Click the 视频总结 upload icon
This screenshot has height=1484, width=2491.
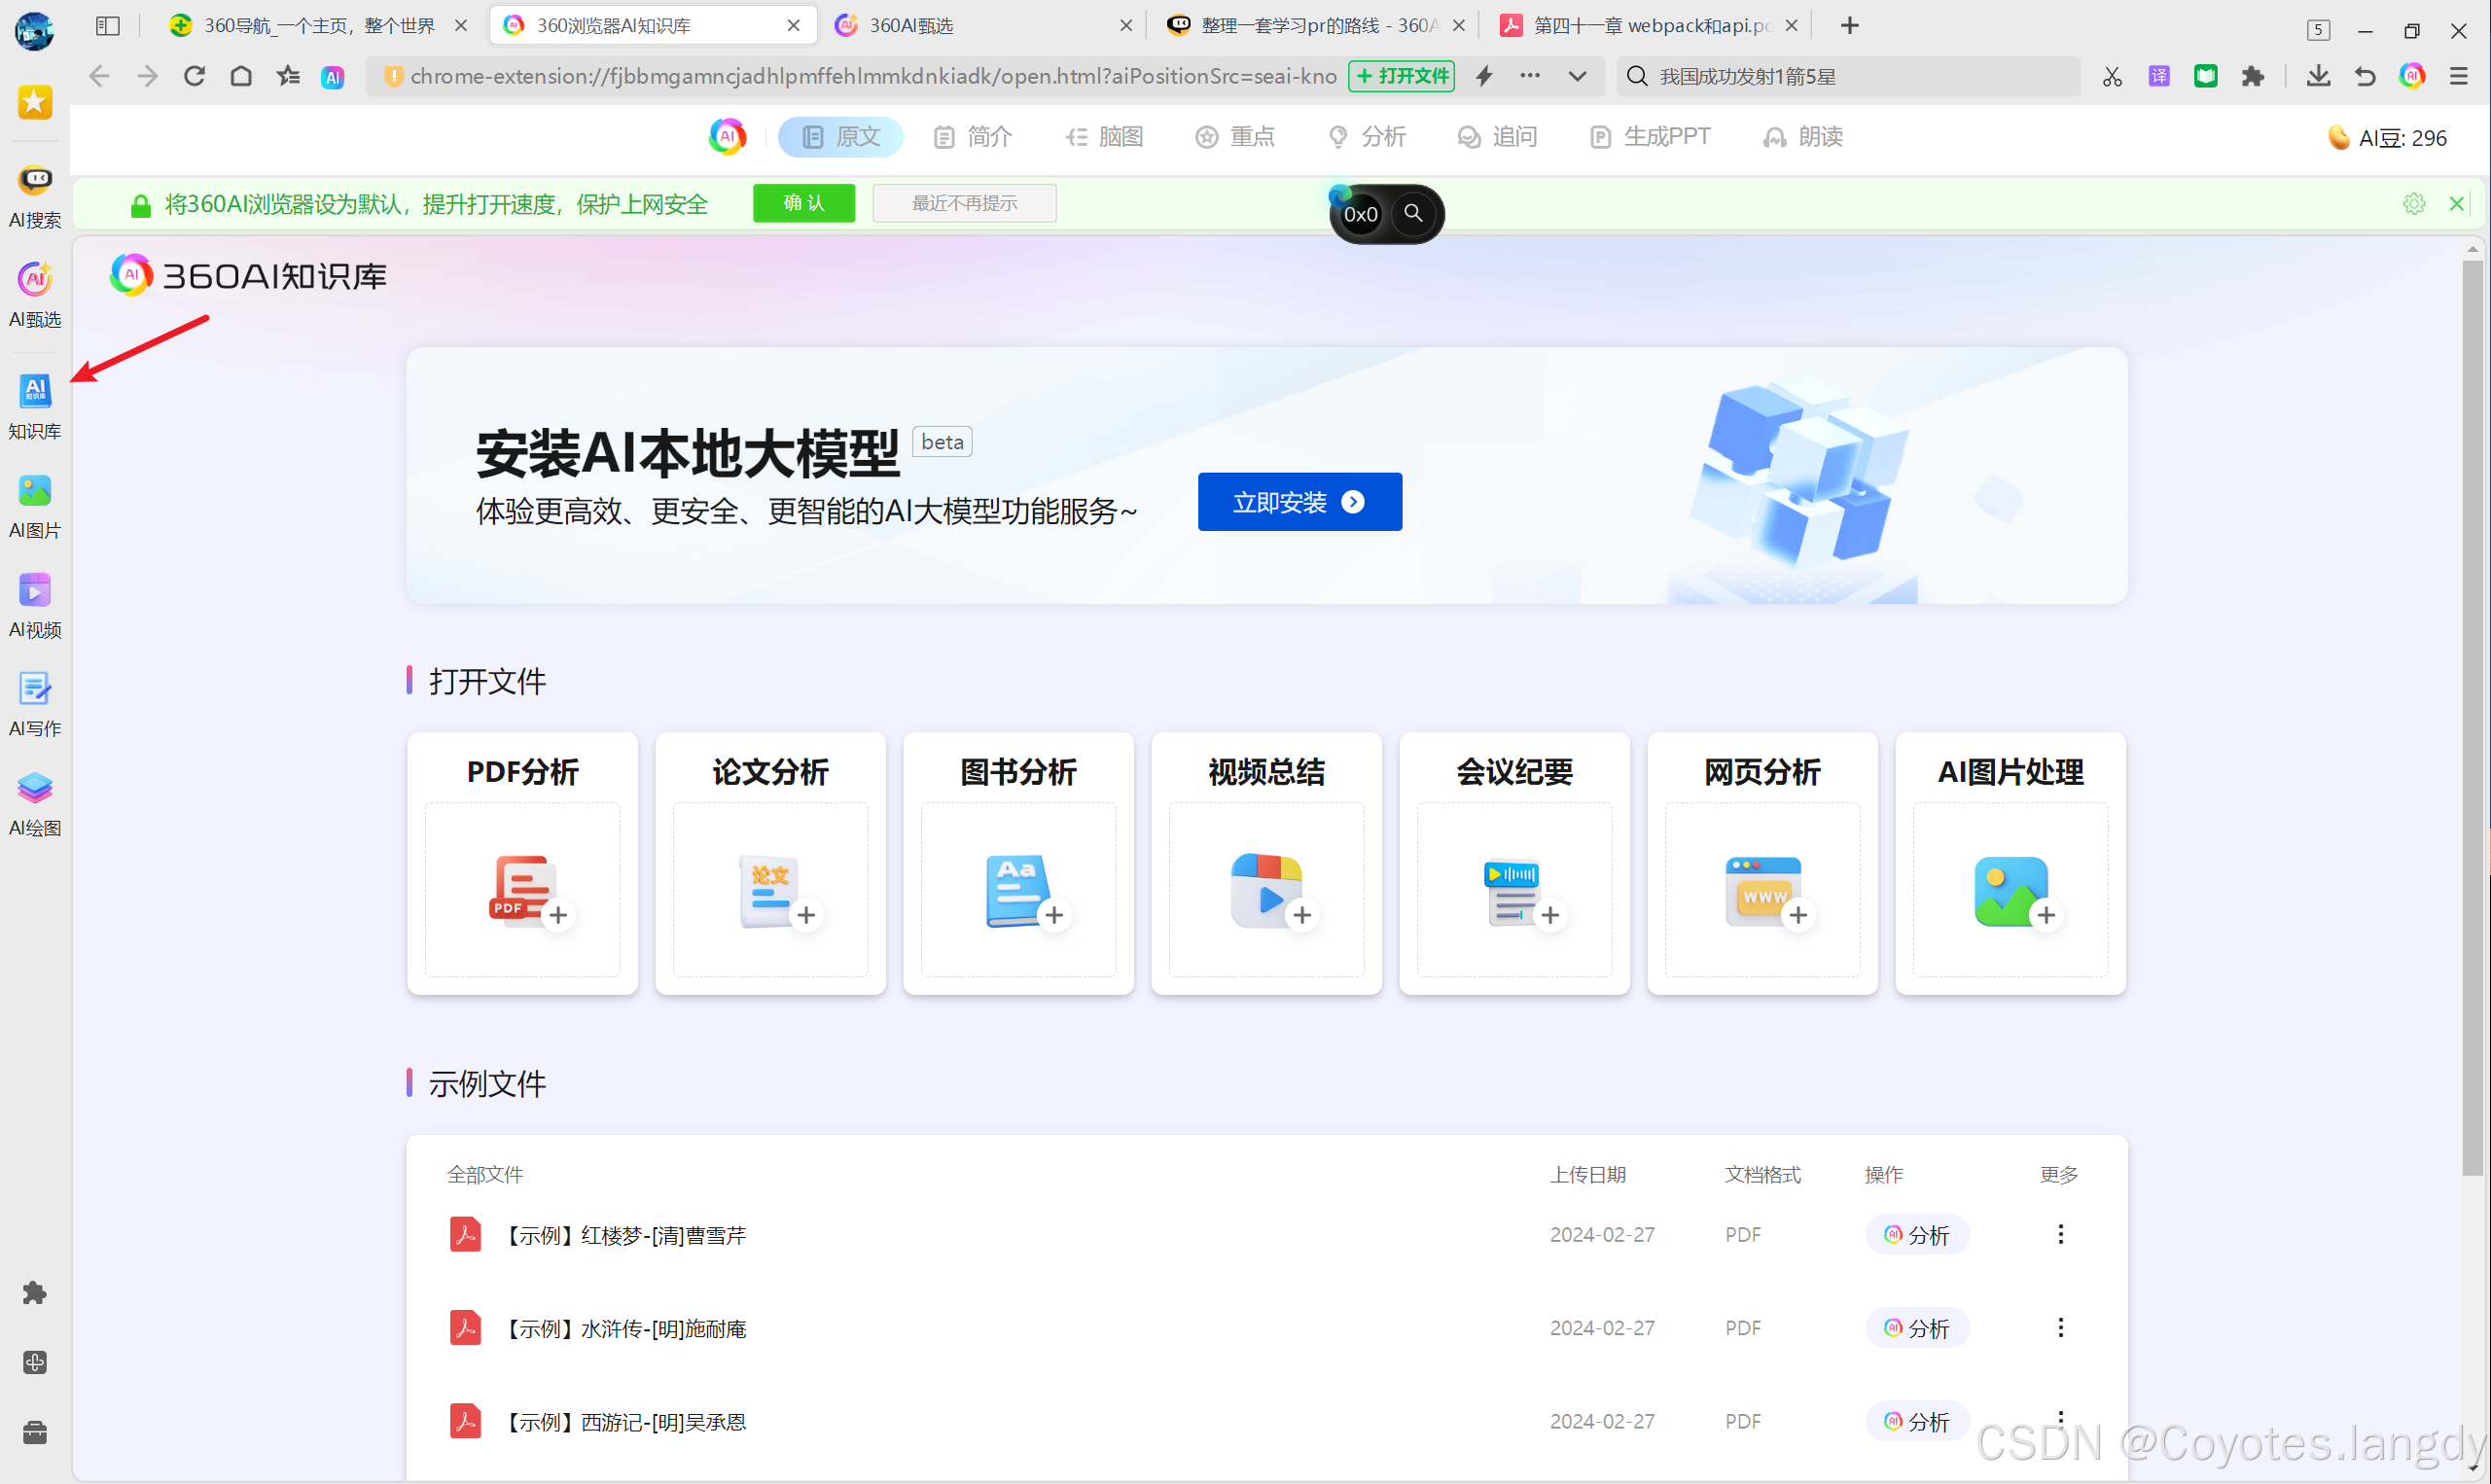[1266, 890]
